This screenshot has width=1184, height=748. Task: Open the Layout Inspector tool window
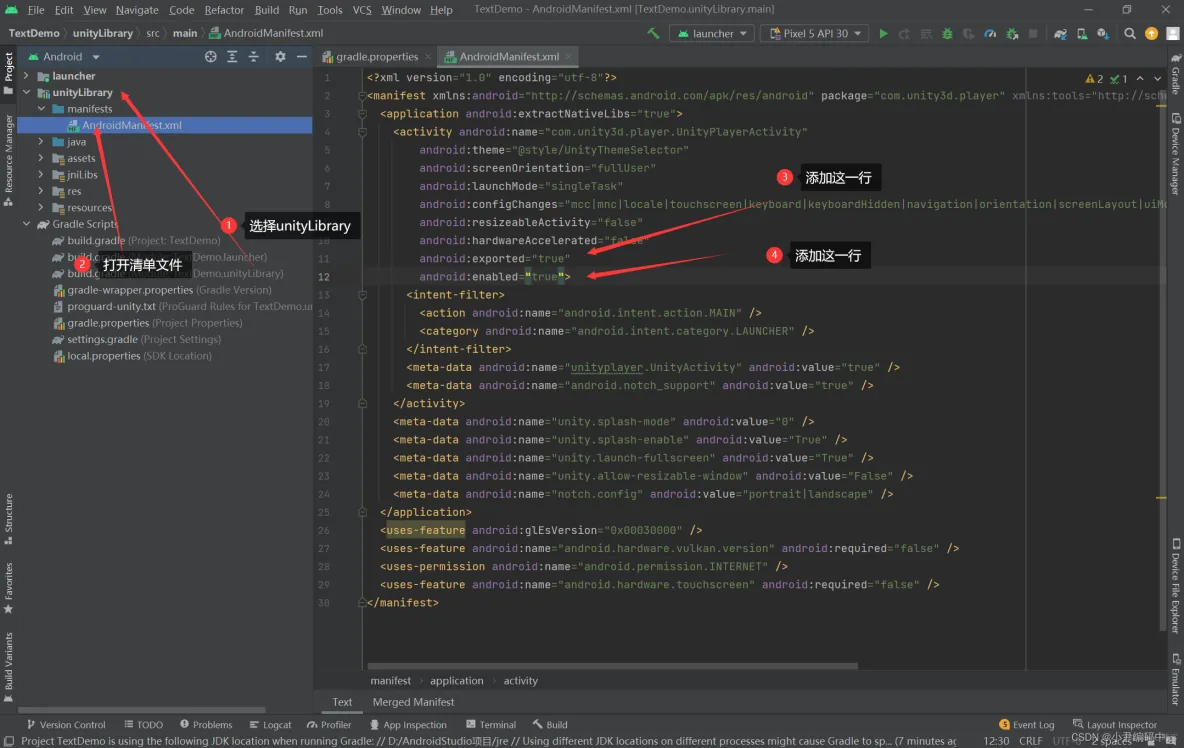[1115, 725]
